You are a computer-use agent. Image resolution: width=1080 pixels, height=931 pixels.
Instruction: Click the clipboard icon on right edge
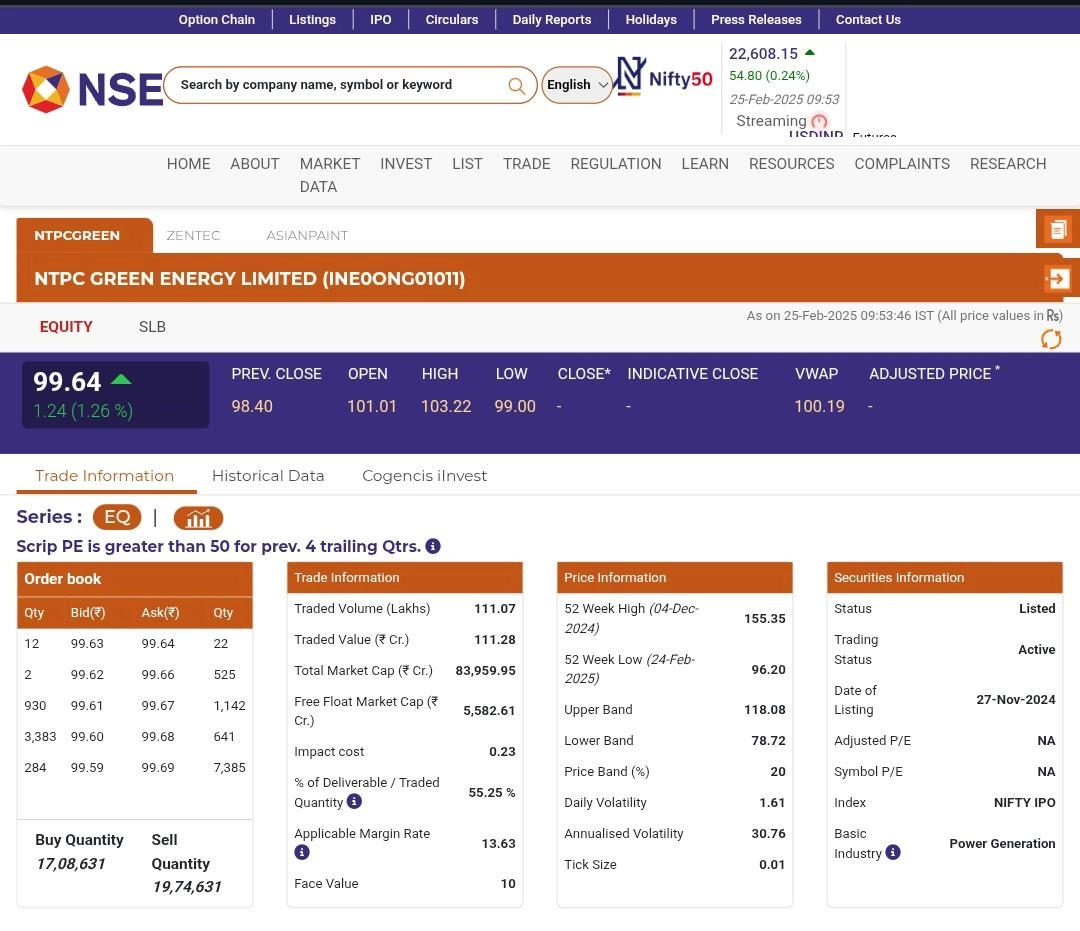[1057, 229]
